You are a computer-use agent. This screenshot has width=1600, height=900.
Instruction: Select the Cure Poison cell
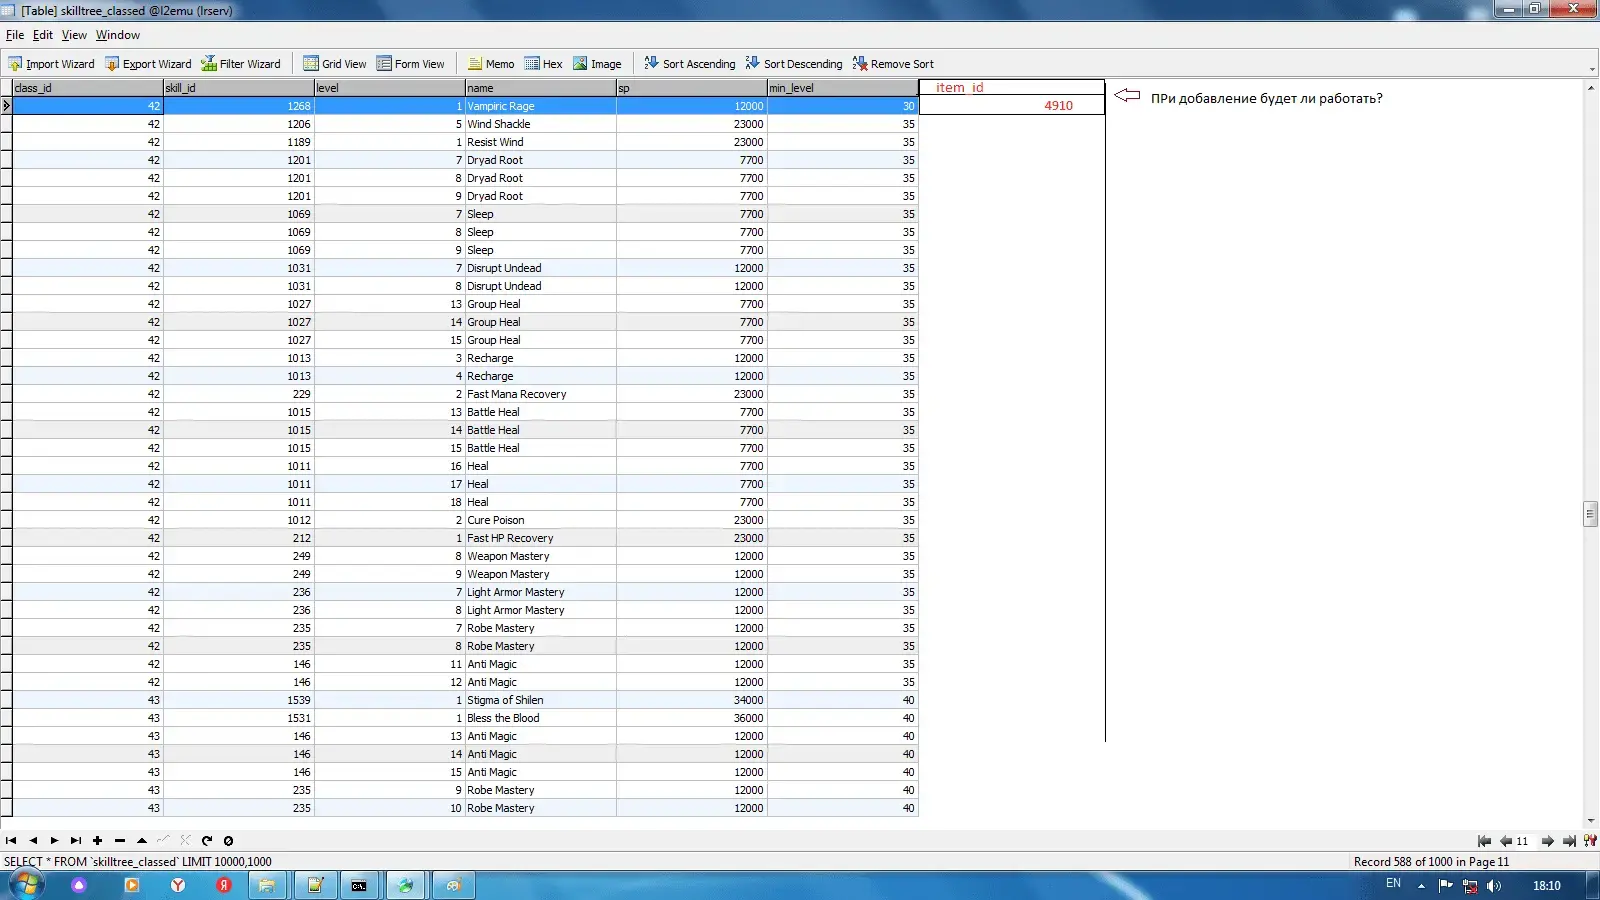pos(541,520)
